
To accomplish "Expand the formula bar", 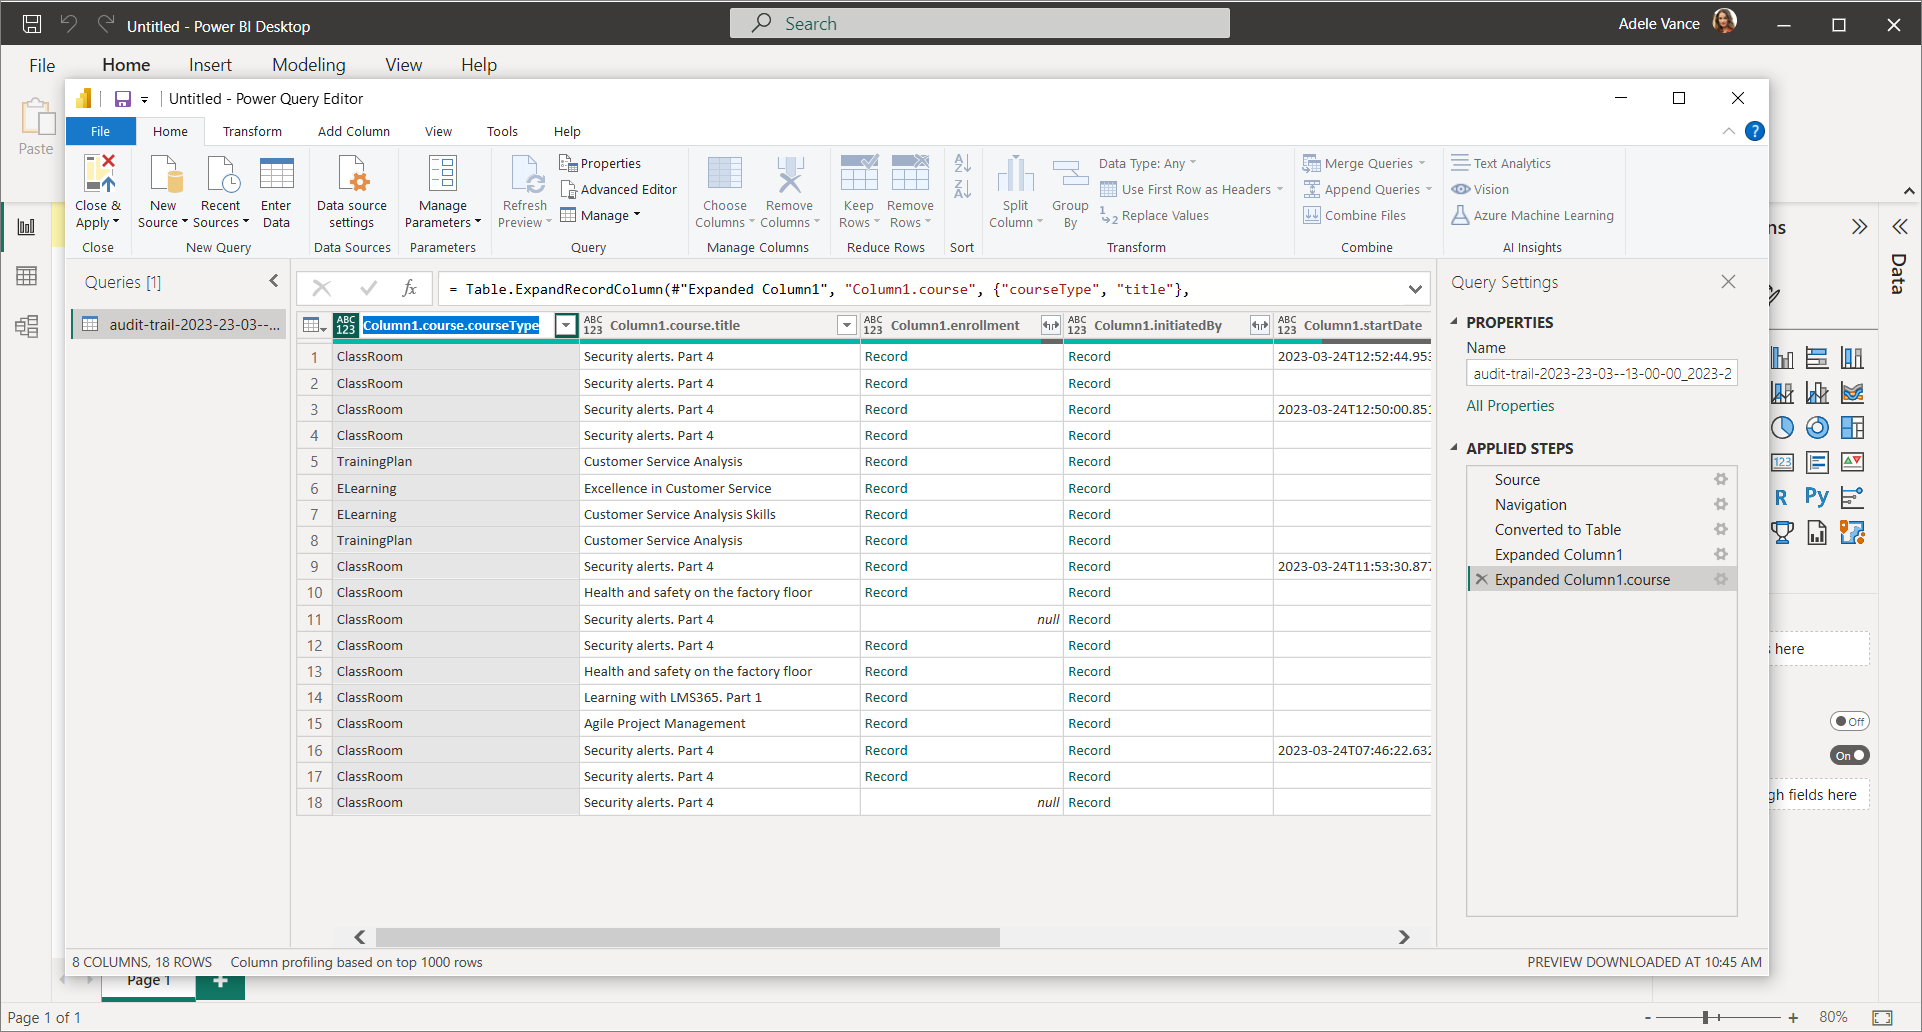I will point(1415,289).
